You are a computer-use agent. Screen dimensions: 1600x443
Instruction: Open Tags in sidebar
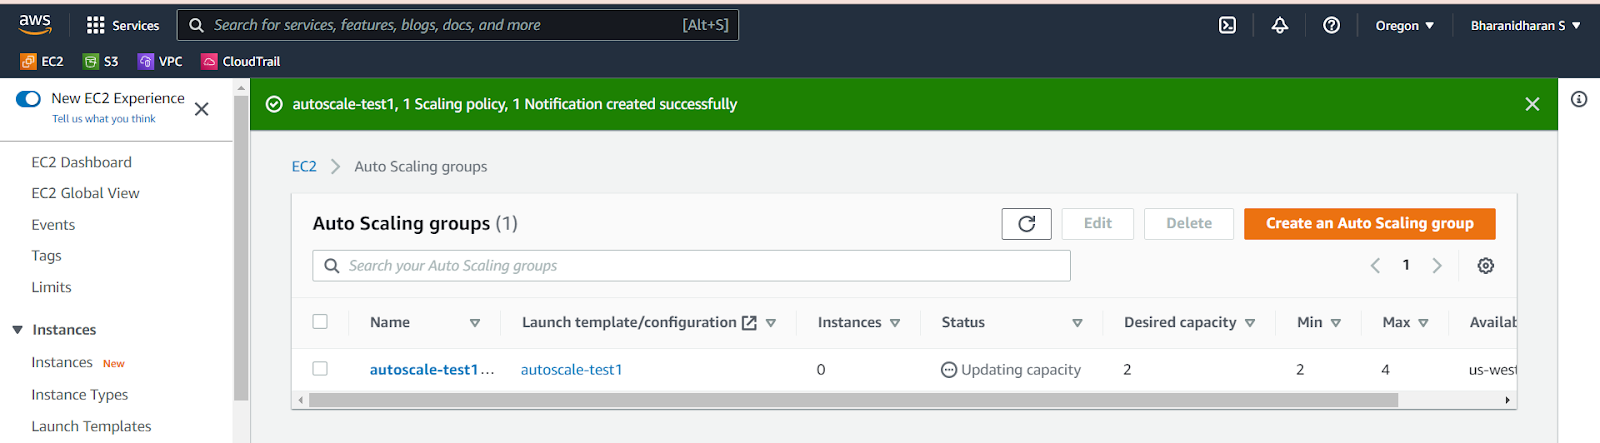pyautogui.click(x=46, y=256)
